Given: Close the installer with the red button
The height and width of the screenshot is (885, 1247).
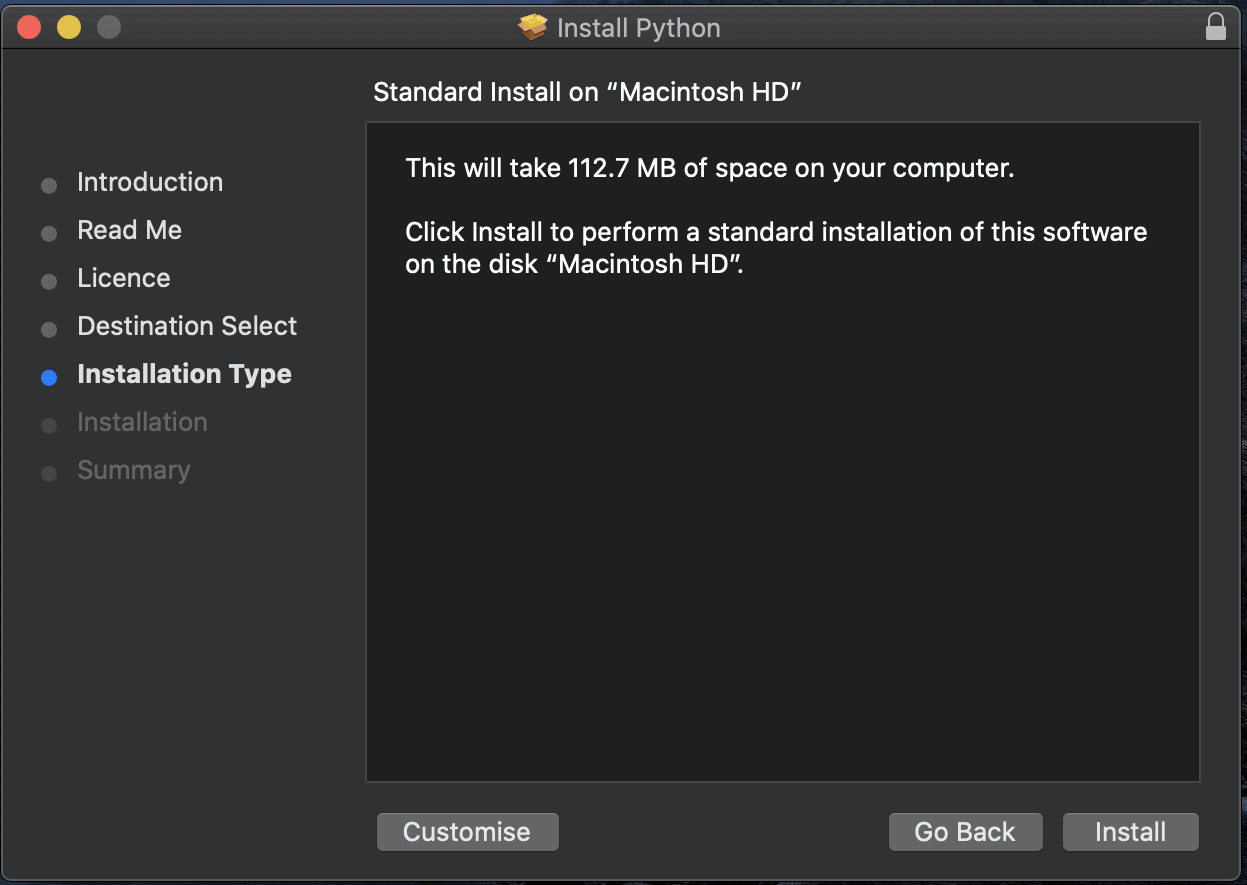Looking at the screenshot, I should 29,27.
